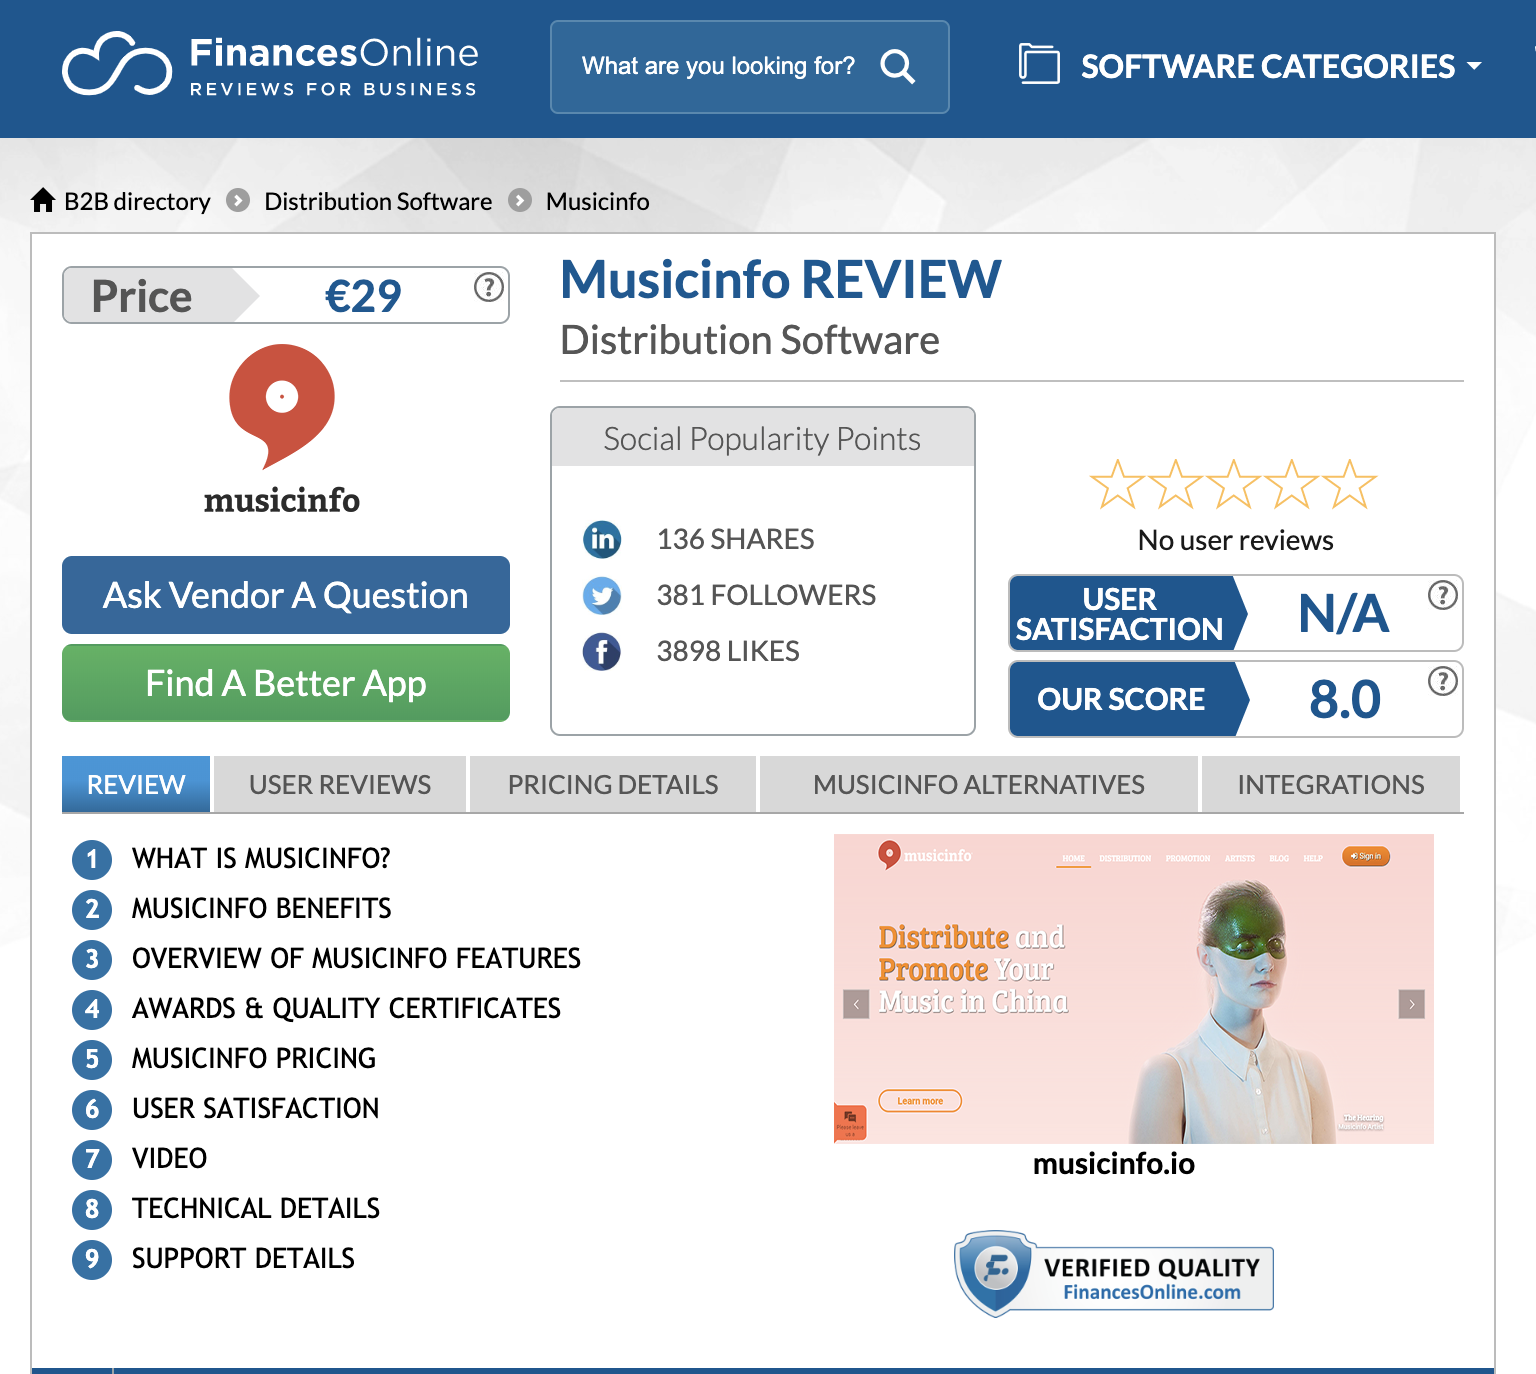The width and height of the screenshot is (1536, 1374).
Task: Click the Verified Quality badge
Action: (1114, 1274)
